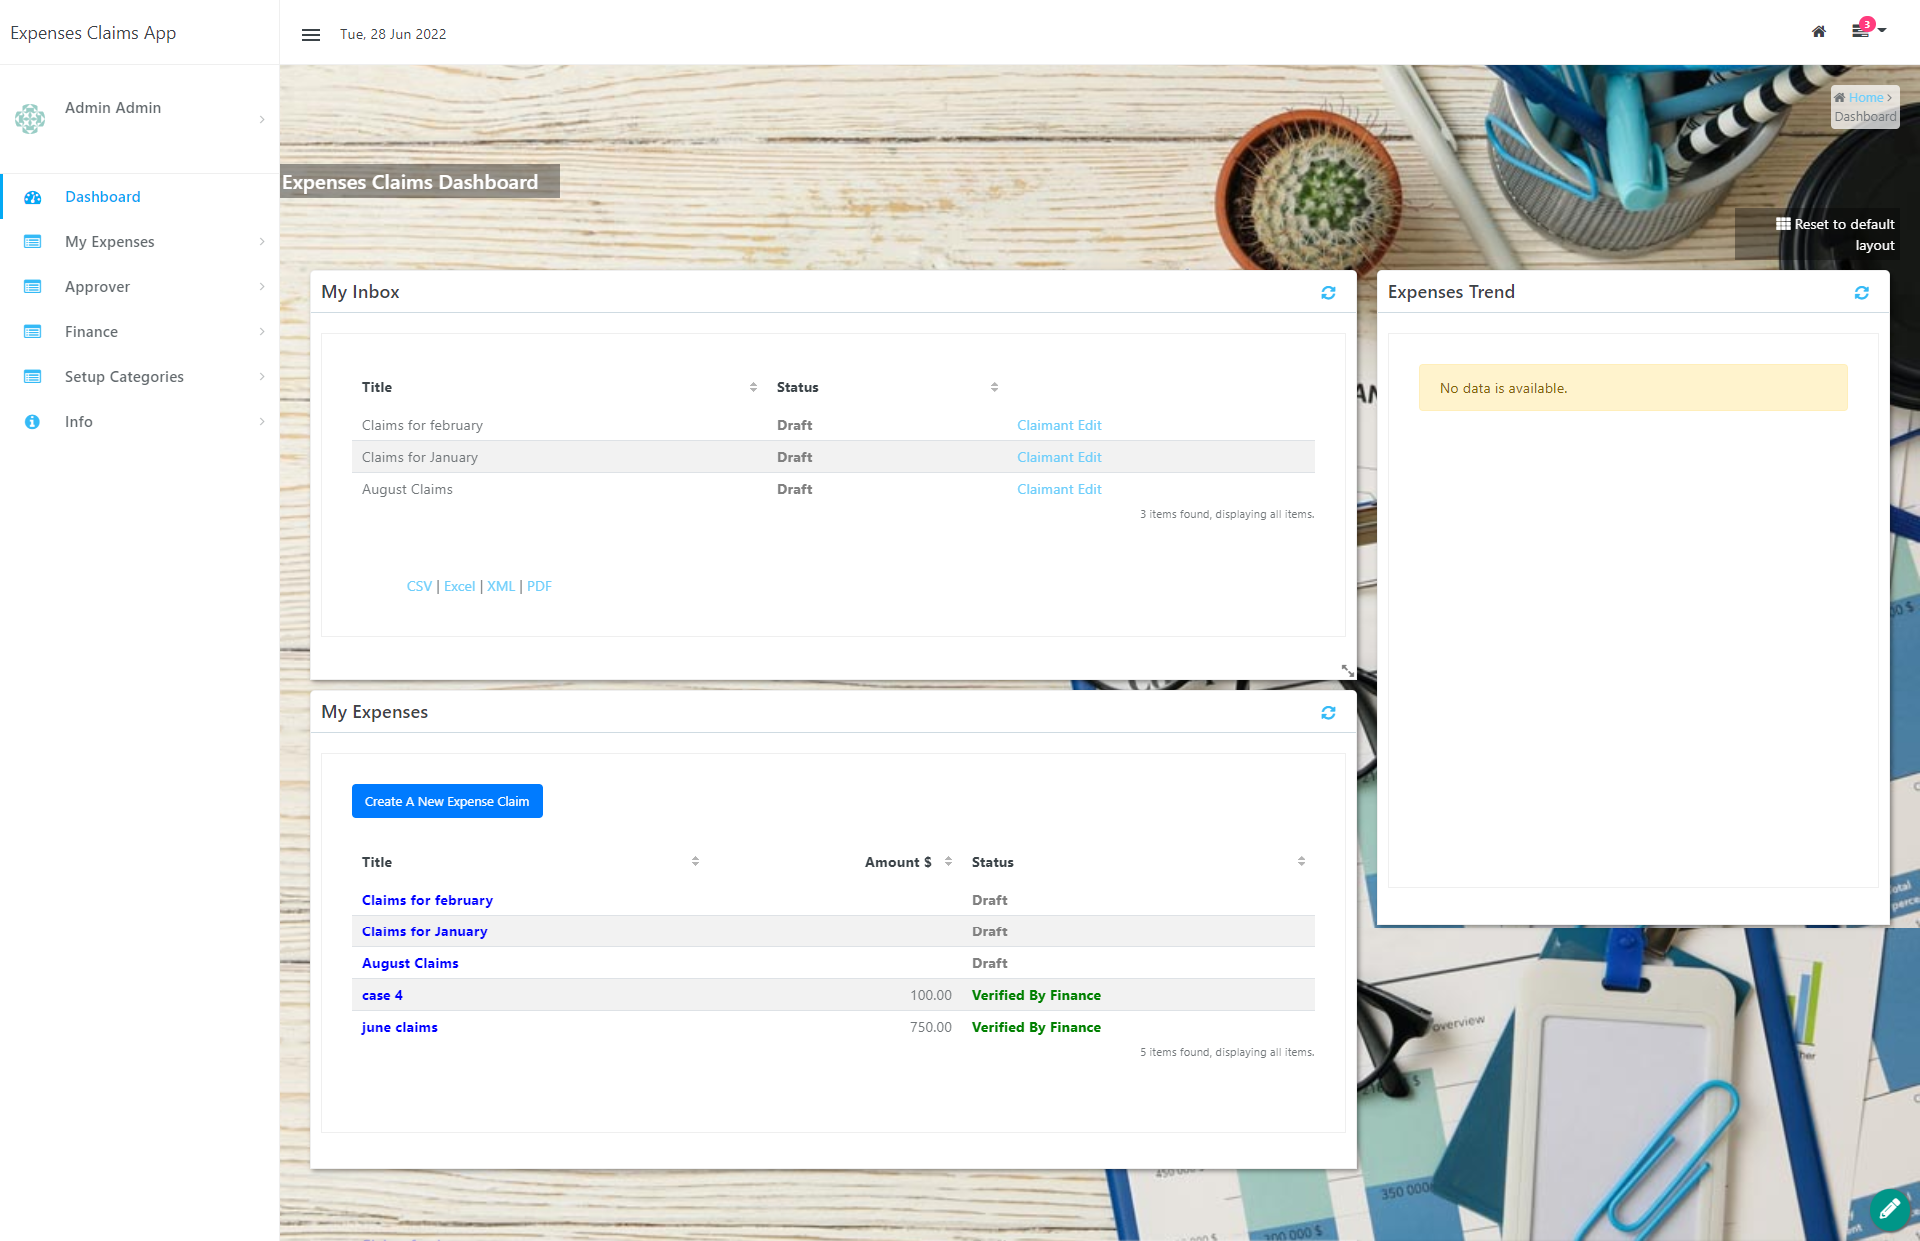Screen dimensions: 1920x1241
Task: Open Claimant Edit for Claims for January
Action: [x=1059, y=457]
